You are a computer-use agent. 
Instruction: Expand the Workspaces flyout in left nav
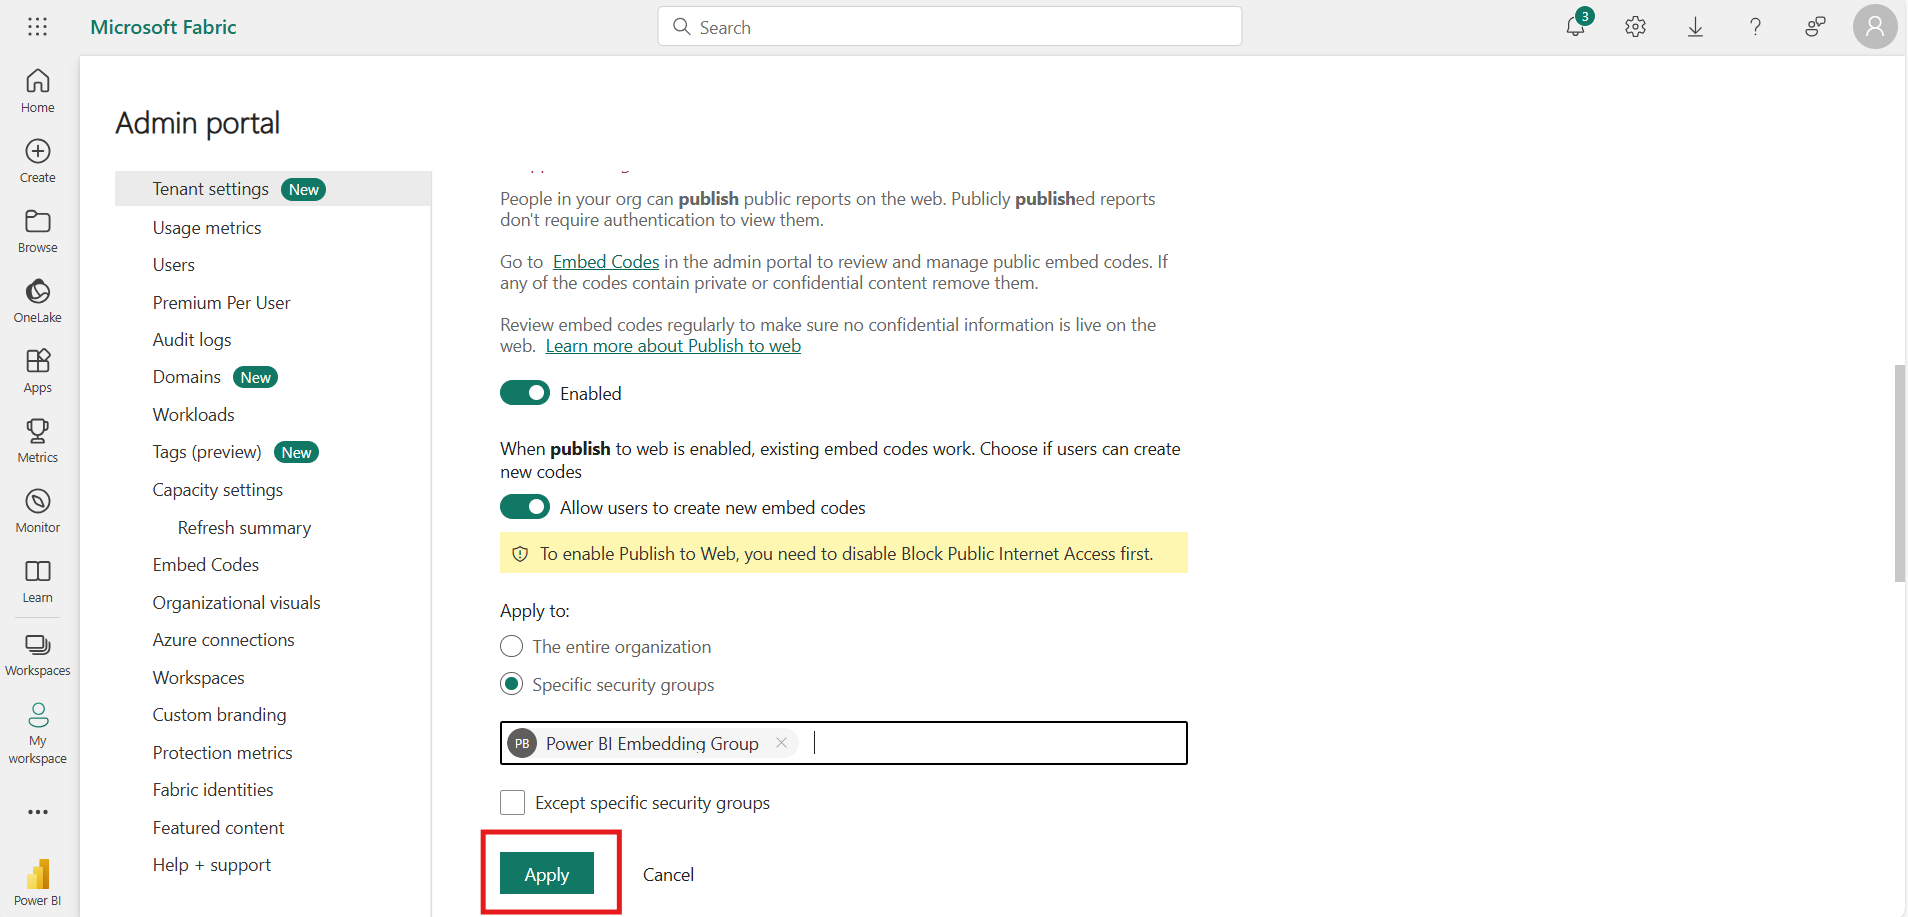pos(38,654)
